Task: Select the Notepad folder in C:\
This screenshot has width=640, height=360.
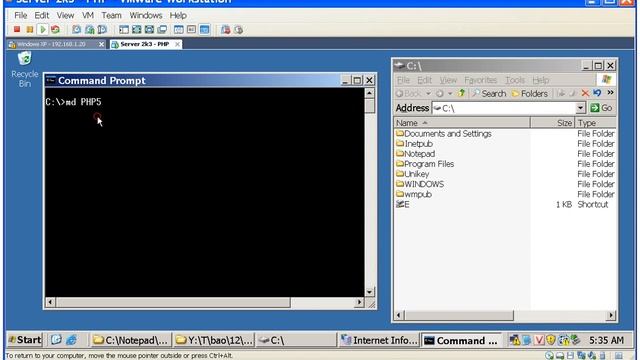Action: click(x=416, y=154)
